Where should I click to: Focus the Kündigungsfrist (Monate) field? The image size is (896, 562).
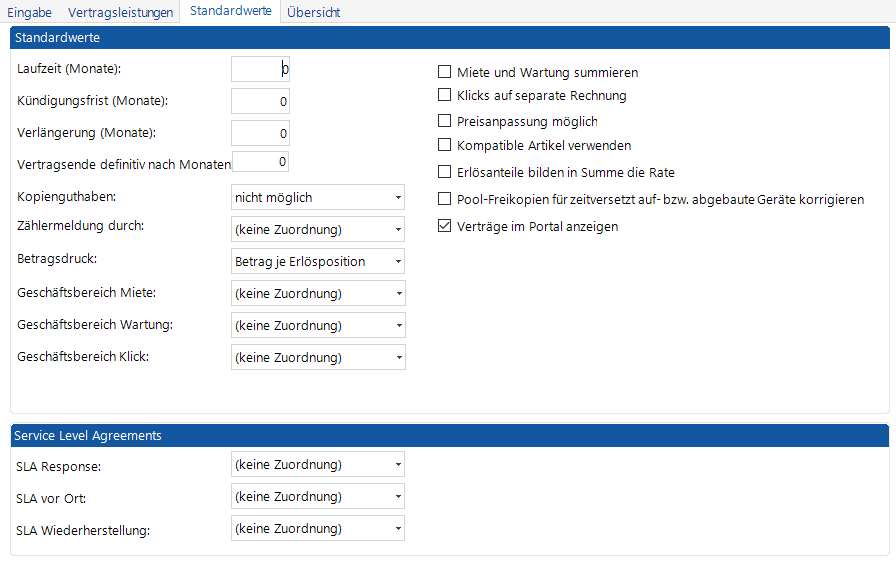[x=260, y=101]
